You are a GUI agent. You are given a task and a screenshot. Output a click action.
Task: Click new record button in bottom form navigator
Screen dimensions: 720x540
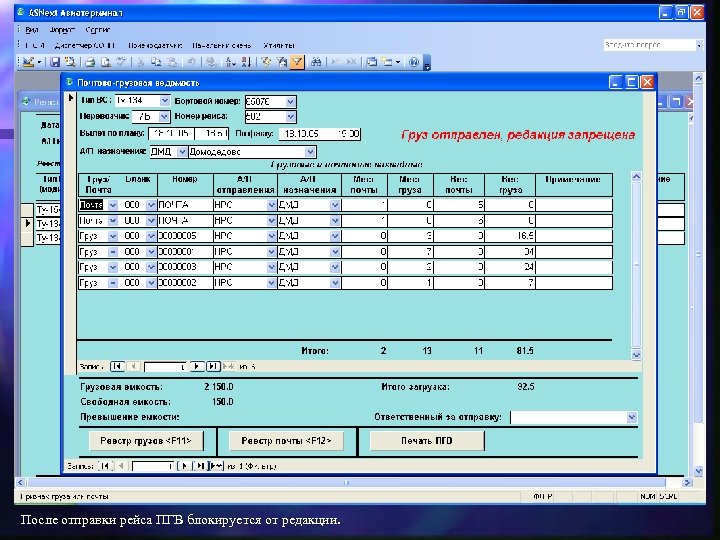pos(216,466)
